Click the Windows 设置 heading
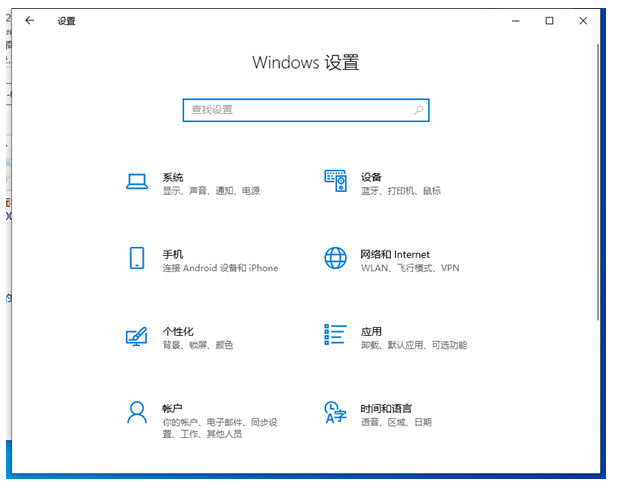Viewport: 617px width, 483px height. (x=306, y=63)
